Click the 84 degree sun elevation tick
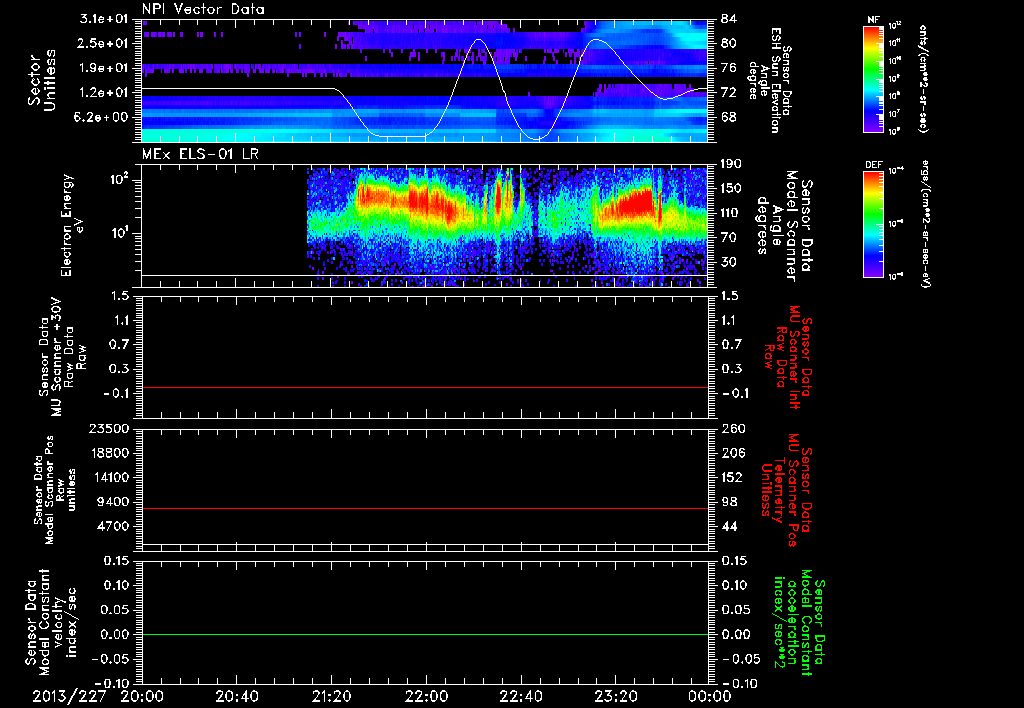 (729, 19)
